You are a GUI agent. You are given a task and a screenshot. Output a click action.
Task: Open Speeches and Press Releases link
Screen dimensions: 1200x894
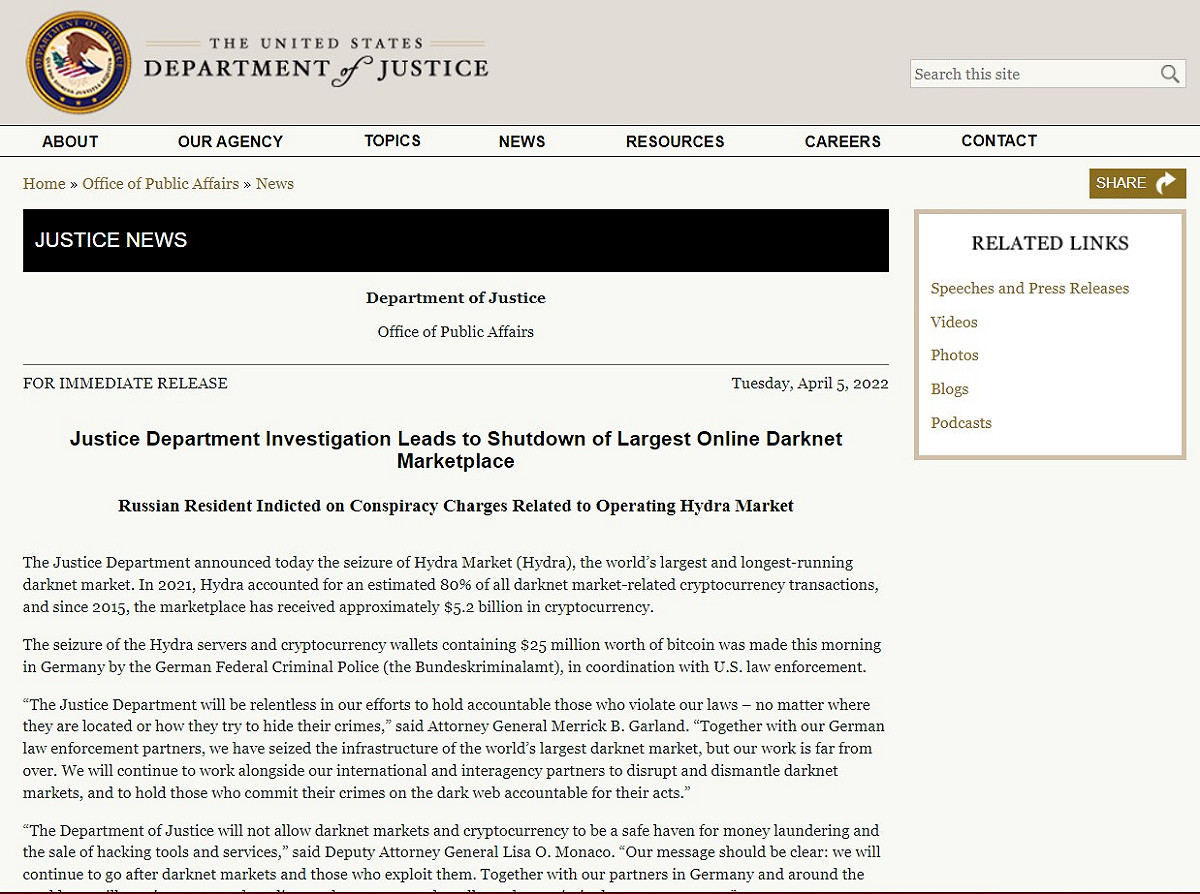pyautogui.click(x=1030, y=289)
